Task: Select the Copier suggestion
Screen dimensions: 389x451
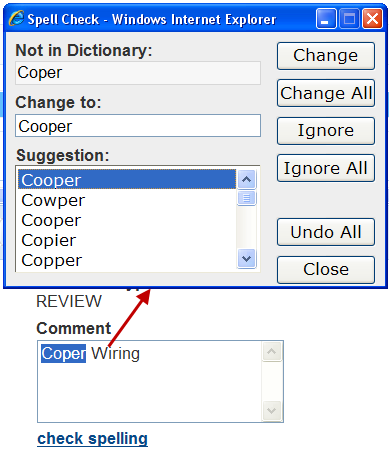Action: [x=127, y=240]
